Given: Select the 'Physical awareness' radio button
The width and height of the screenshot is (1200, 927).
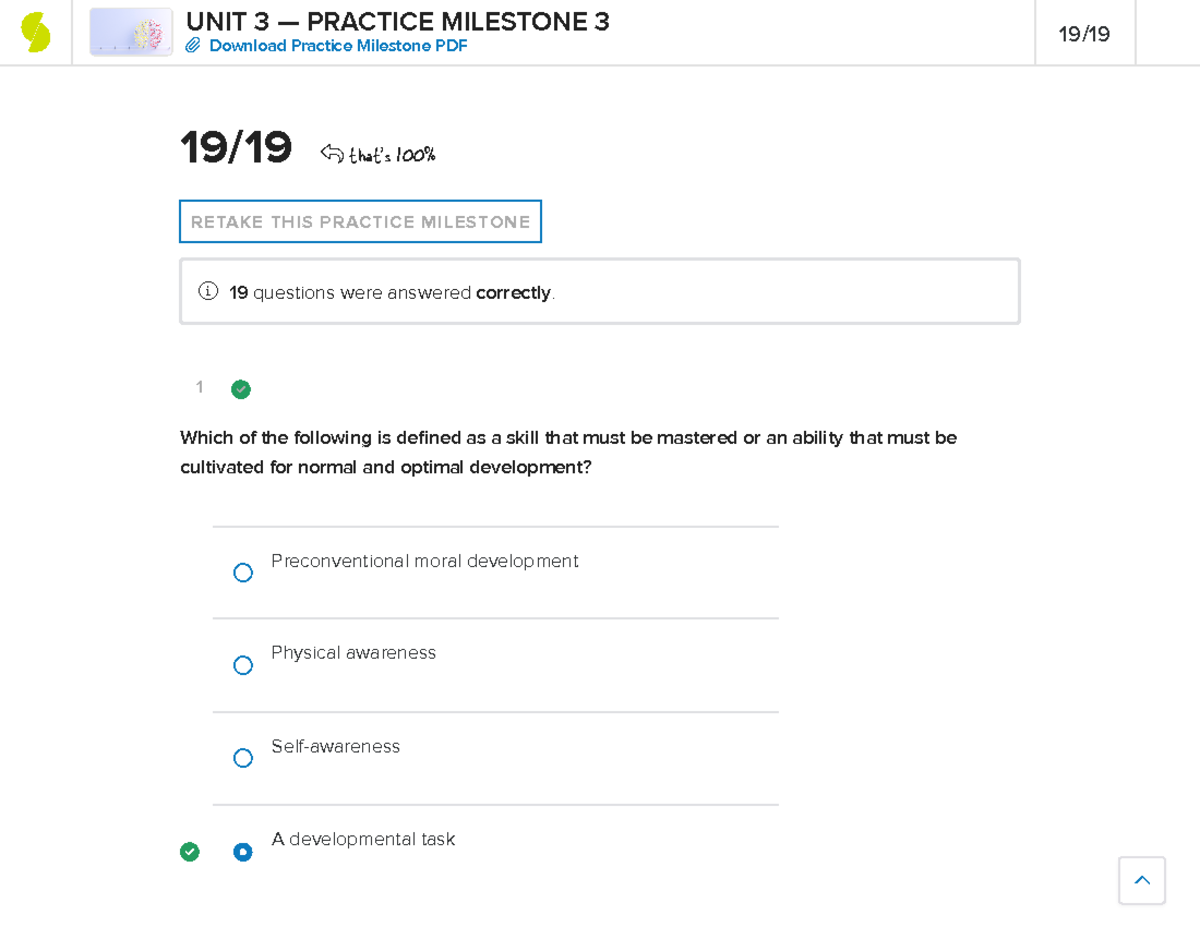Looking at the screenshot, I should tap(243, 664).
